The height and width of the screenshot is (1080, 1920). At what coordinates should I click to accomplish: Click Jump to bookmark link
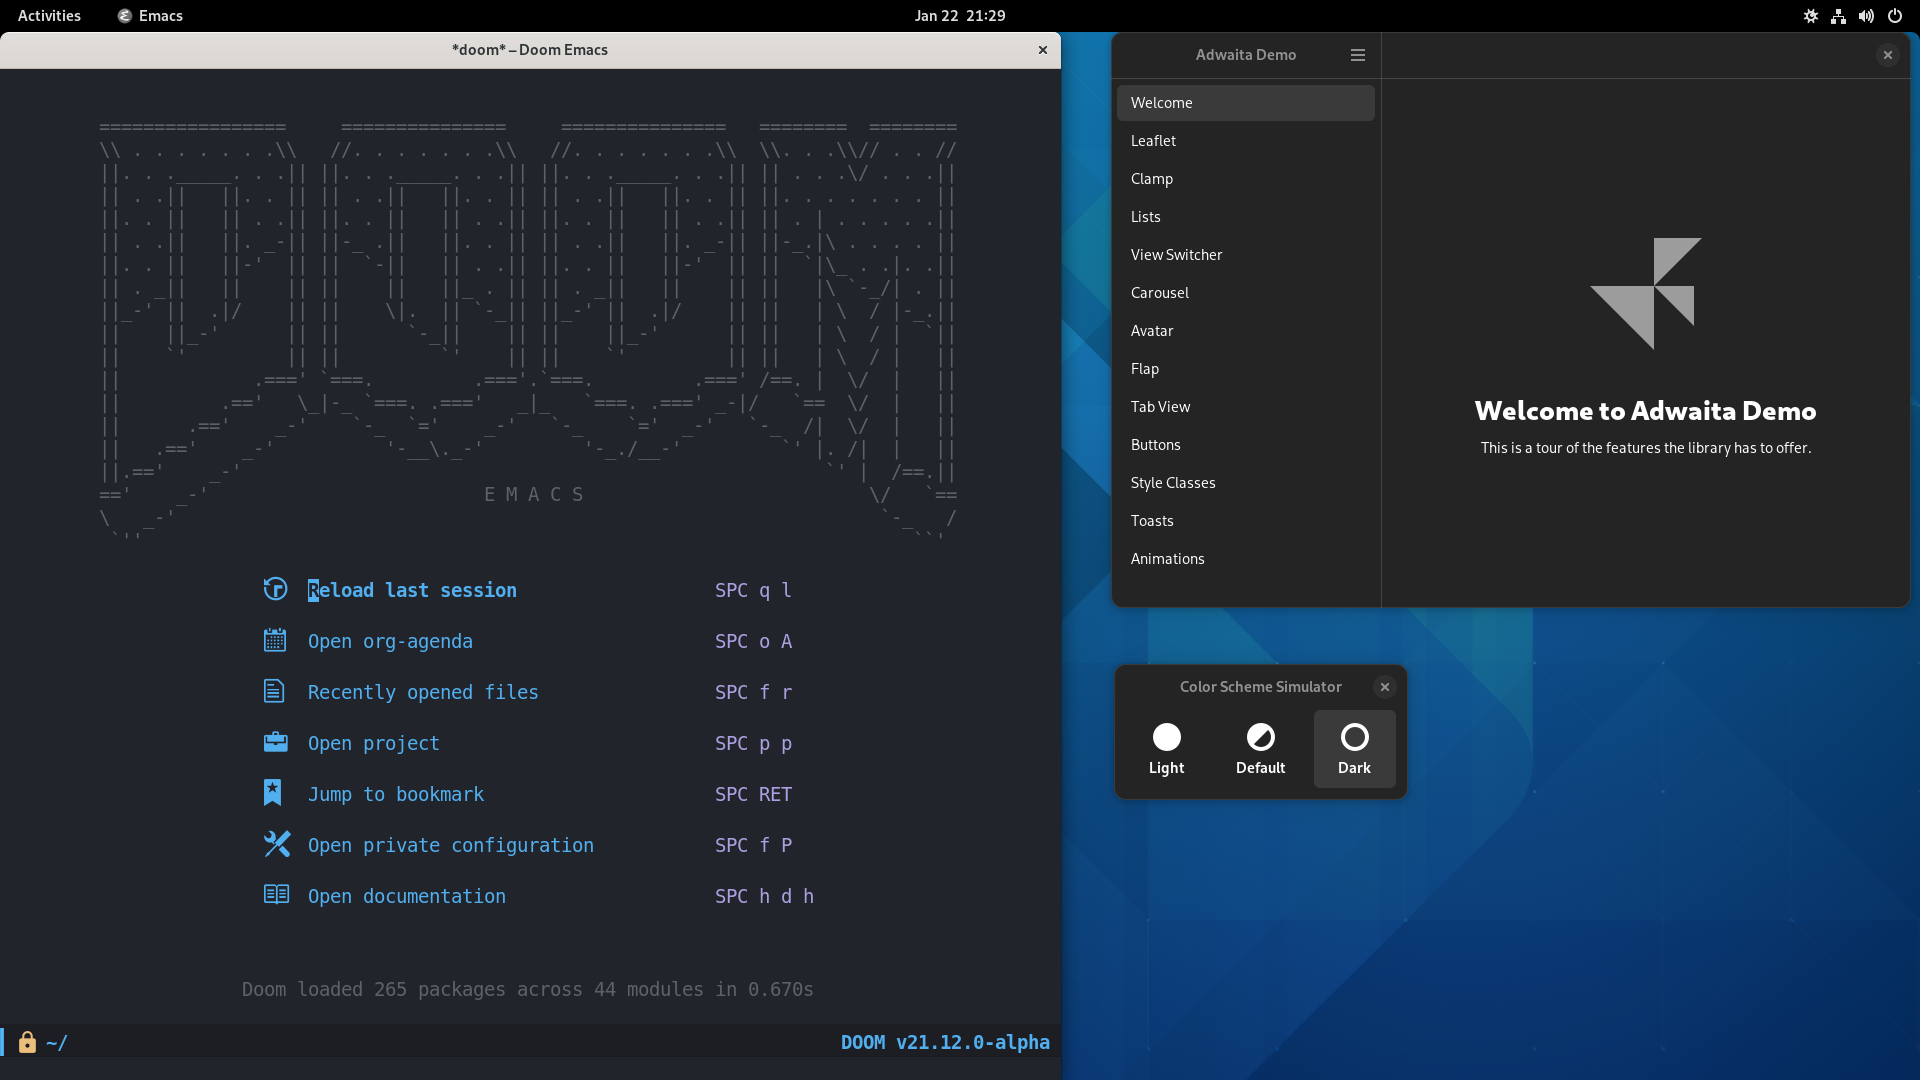click(x=396, y=794)
